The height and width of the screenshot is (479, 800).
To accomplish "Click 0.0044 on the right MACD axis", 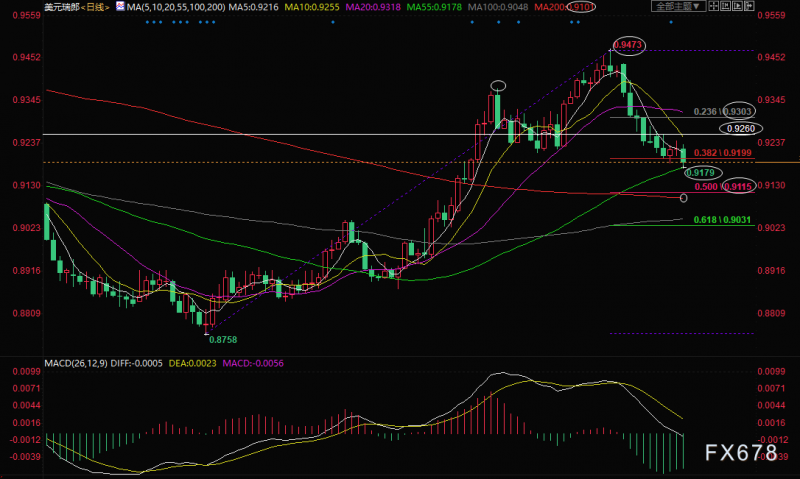I will click(771, 405).
